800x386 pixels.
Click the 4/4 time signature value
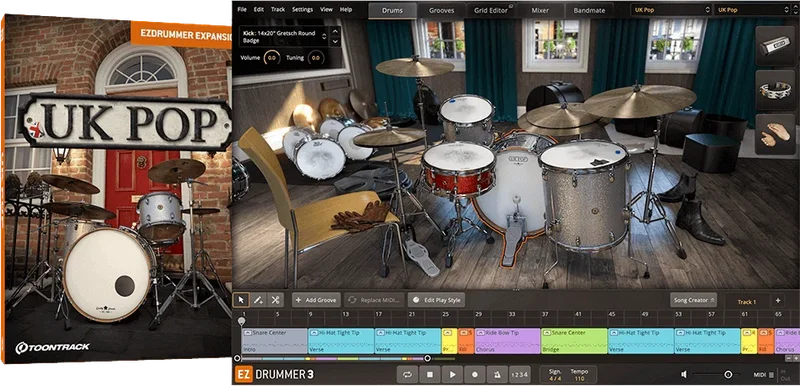click(x=554, y=379)
